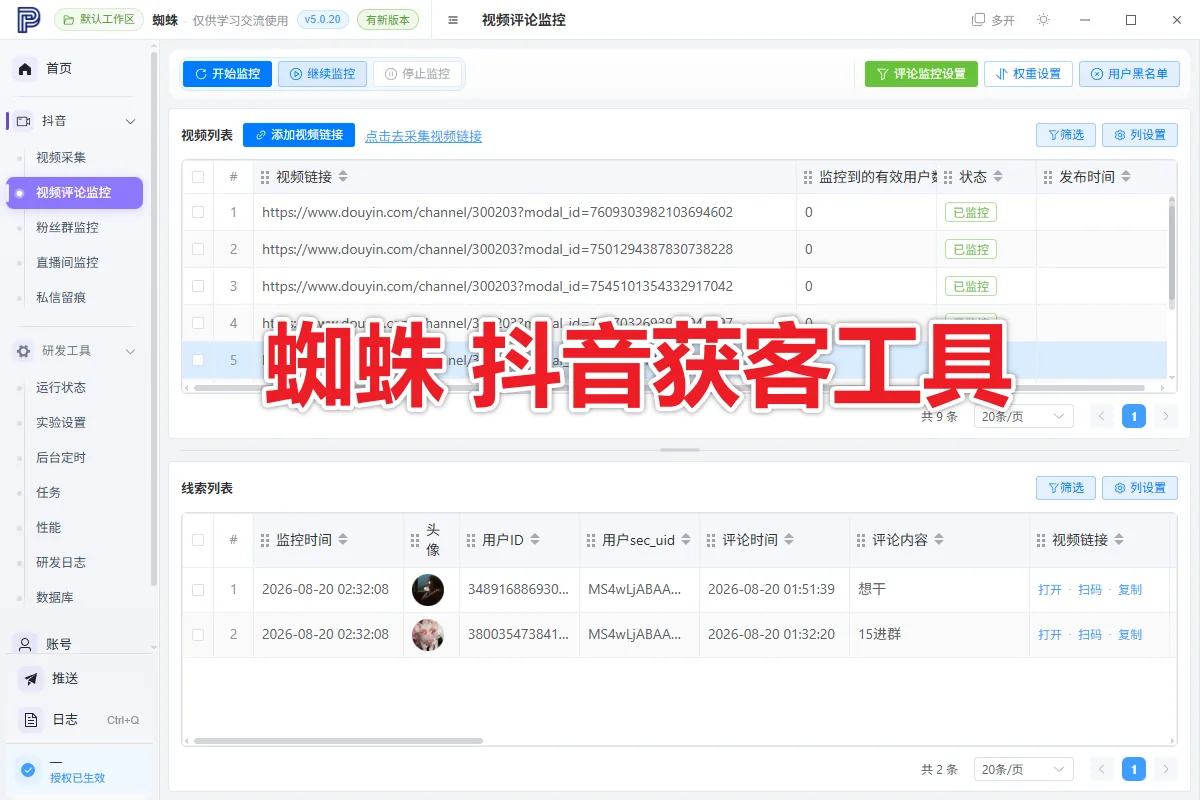Click 添加视频链接 button
The height and width of the screenshot is (800, 1200).
tap(299, 135)
